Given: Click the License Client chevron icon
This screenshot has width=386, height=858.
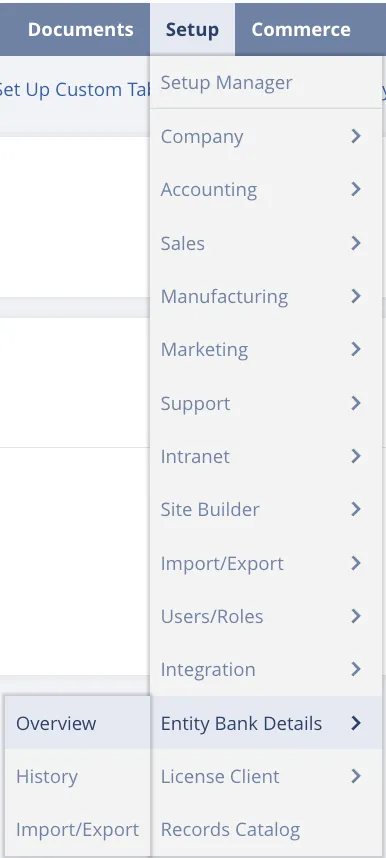Looking at the screenshot, I should (356, 776).
